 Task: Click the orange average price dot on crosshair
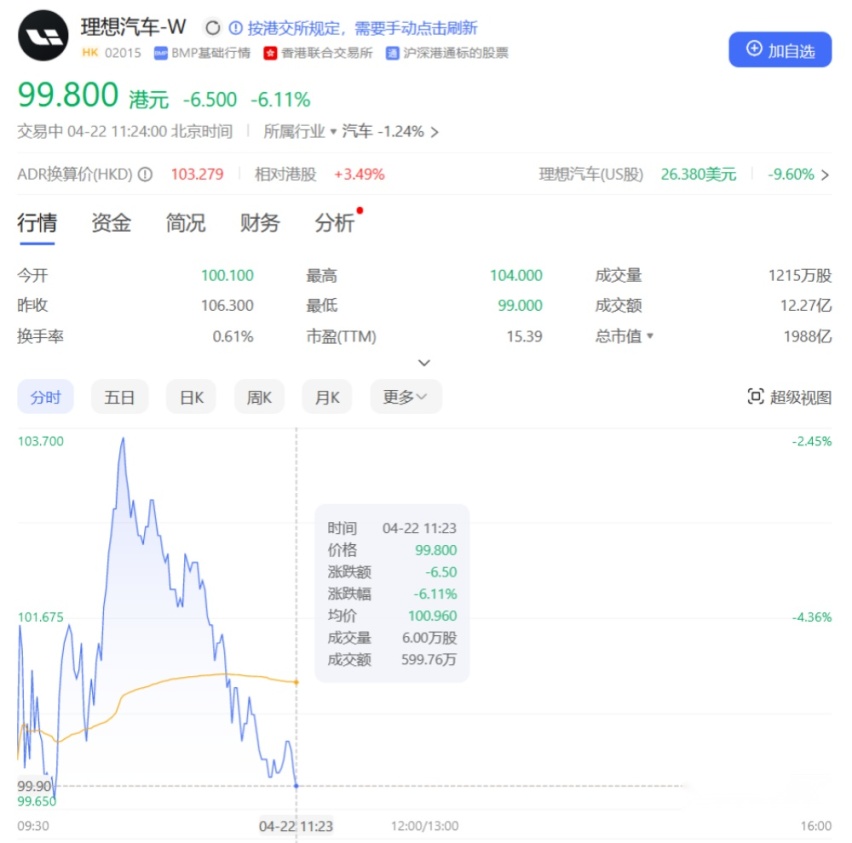296,682
